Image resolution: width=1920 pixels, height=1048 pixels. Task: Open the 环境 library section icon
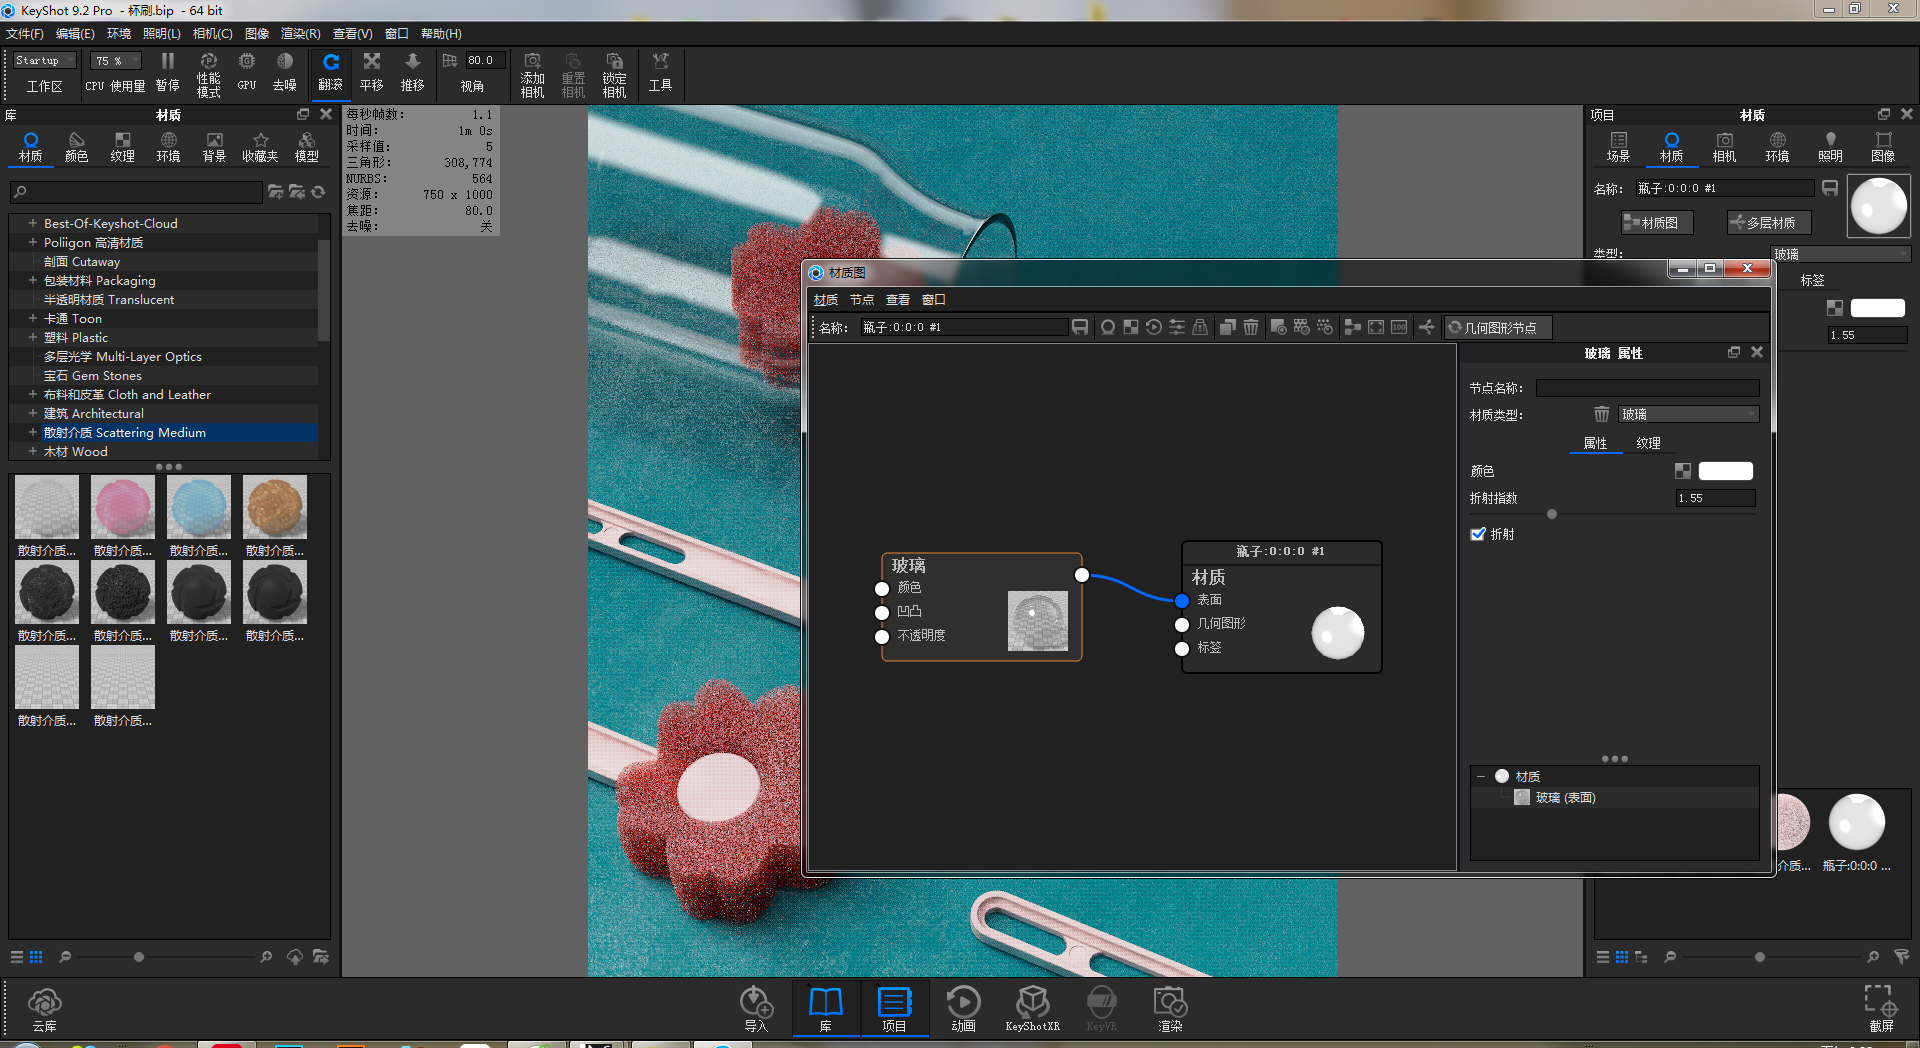pos(168,147)
